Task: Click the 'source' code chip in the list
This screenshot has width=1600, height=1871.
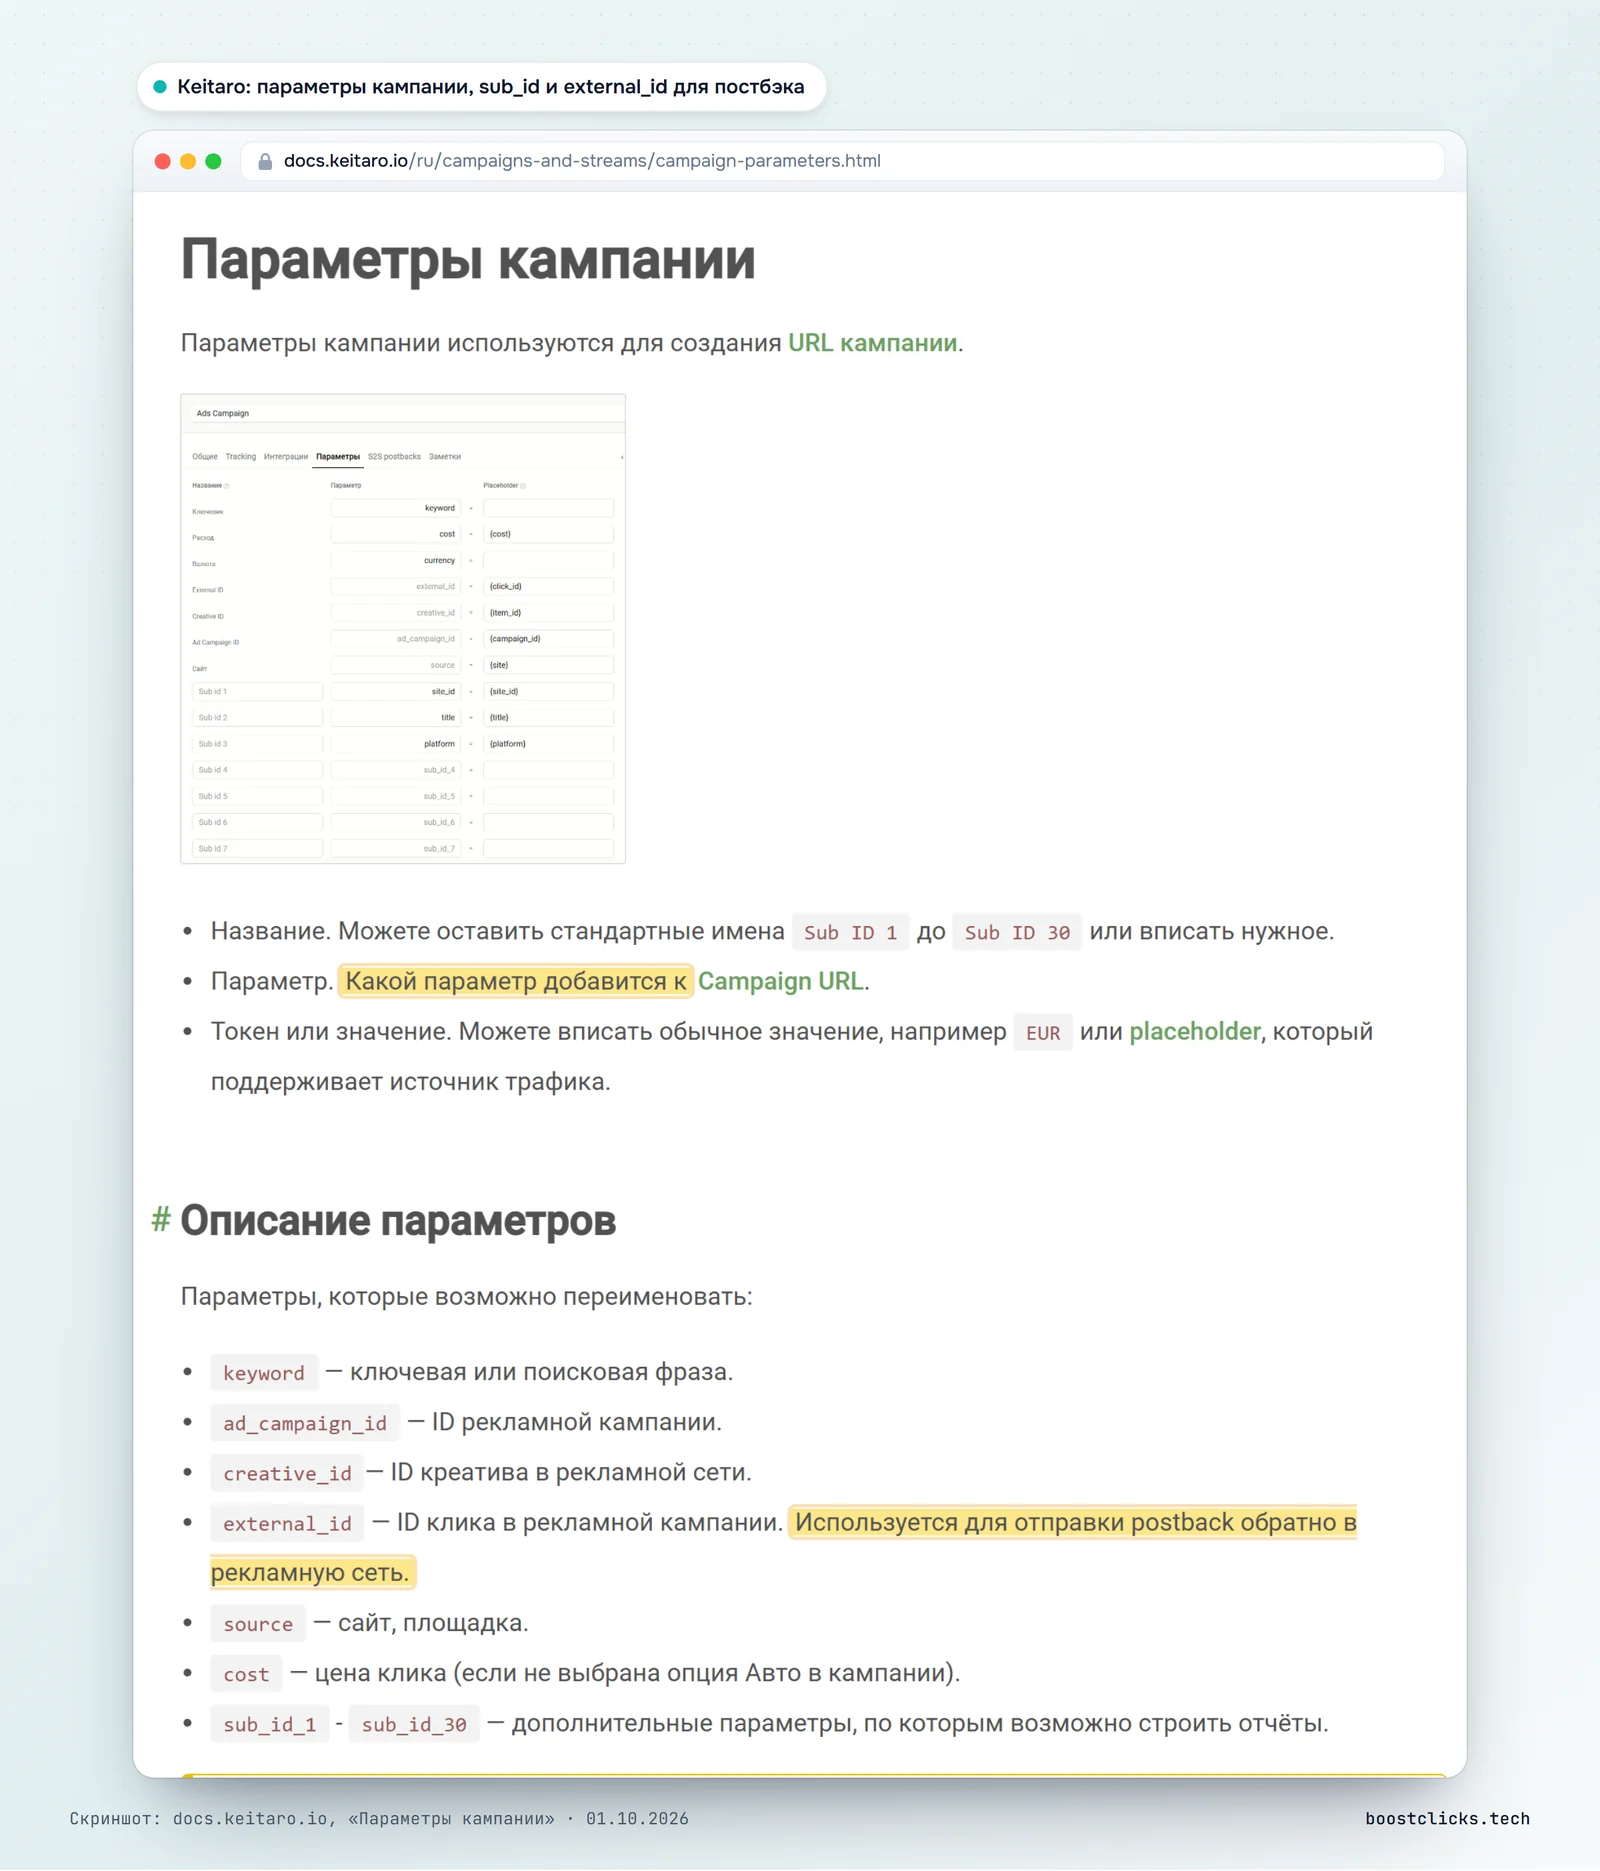Action: pos(258,1624)
